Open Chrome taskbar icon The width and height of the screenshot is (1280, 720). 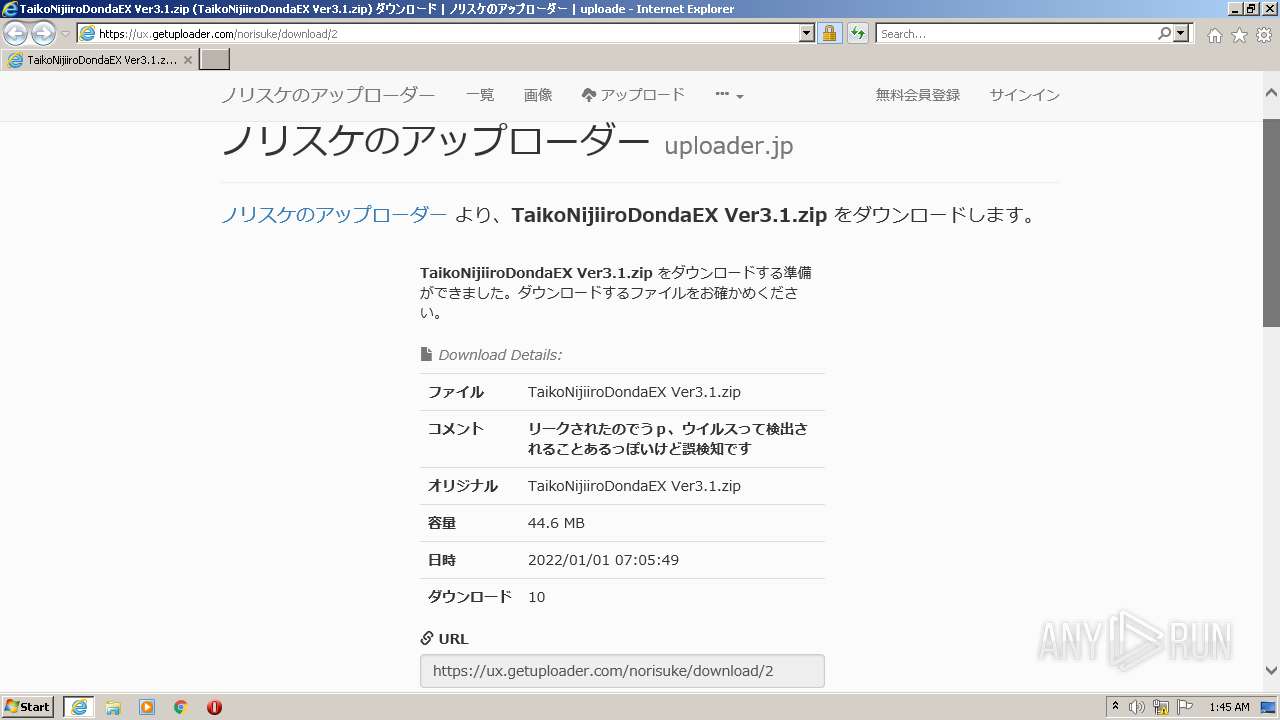[x=181, y=707]
